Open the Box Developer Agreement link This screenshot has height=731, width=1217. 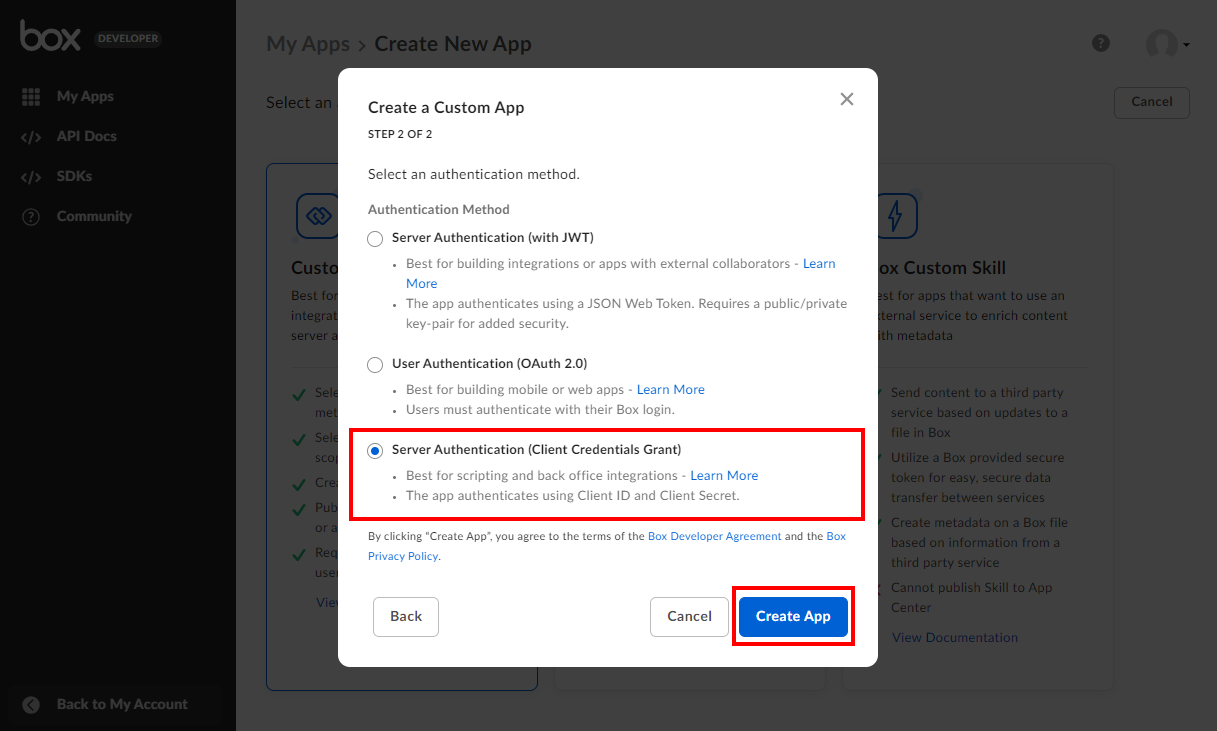(x=714, y=536)
